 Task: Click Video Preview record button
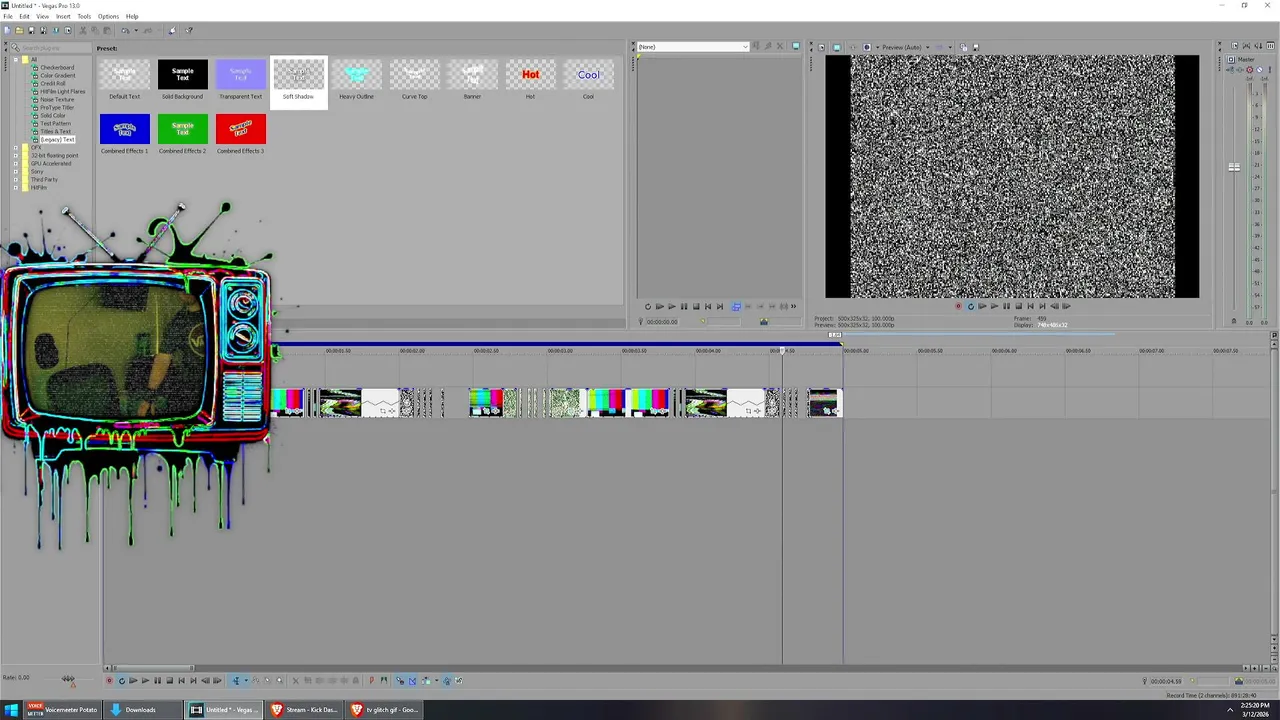(958, 306)
